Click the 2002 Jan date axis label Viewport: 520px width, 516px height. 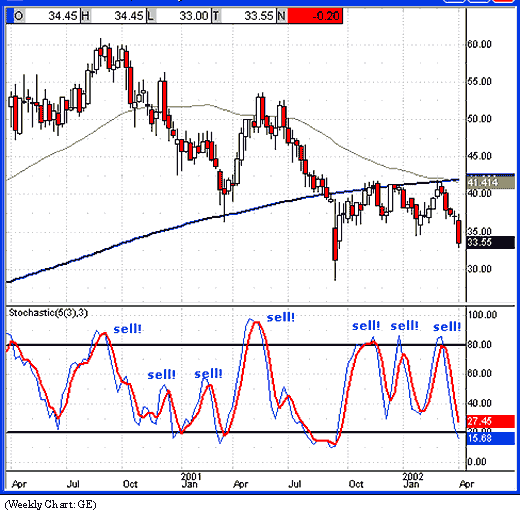[x=412, y=480]
